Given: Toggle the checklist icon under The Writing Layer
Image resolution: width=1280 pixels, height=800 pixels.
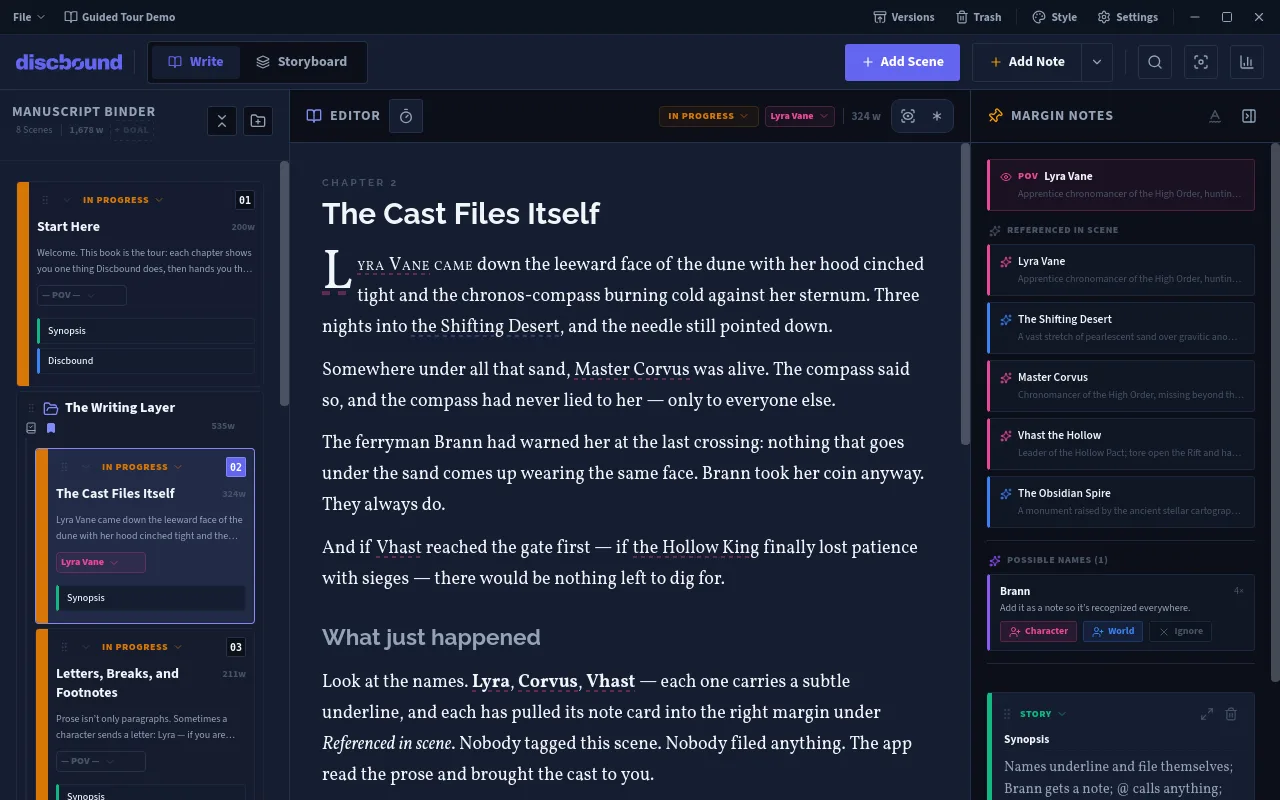Looking at the screenshot, I should [x=31, y=429].
